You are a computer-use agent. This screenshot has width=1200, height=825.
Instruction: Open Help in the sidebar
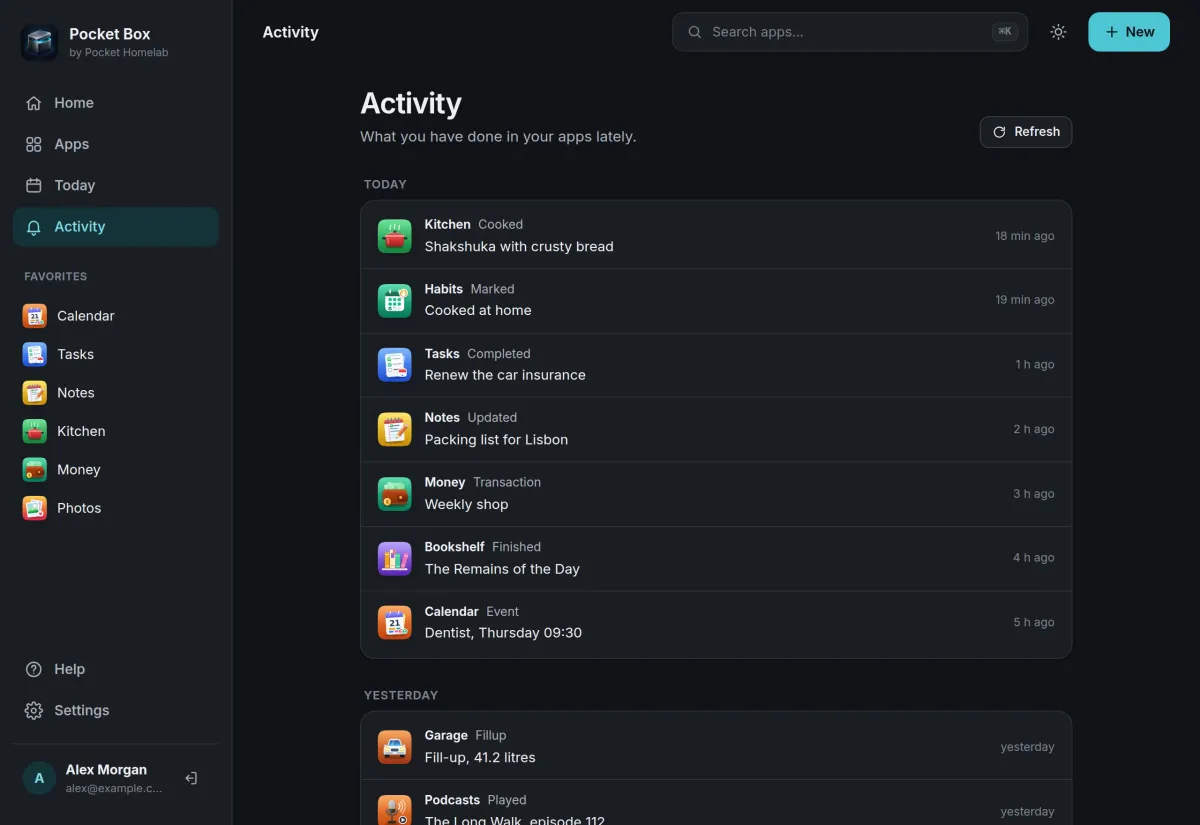pos(116,669)
